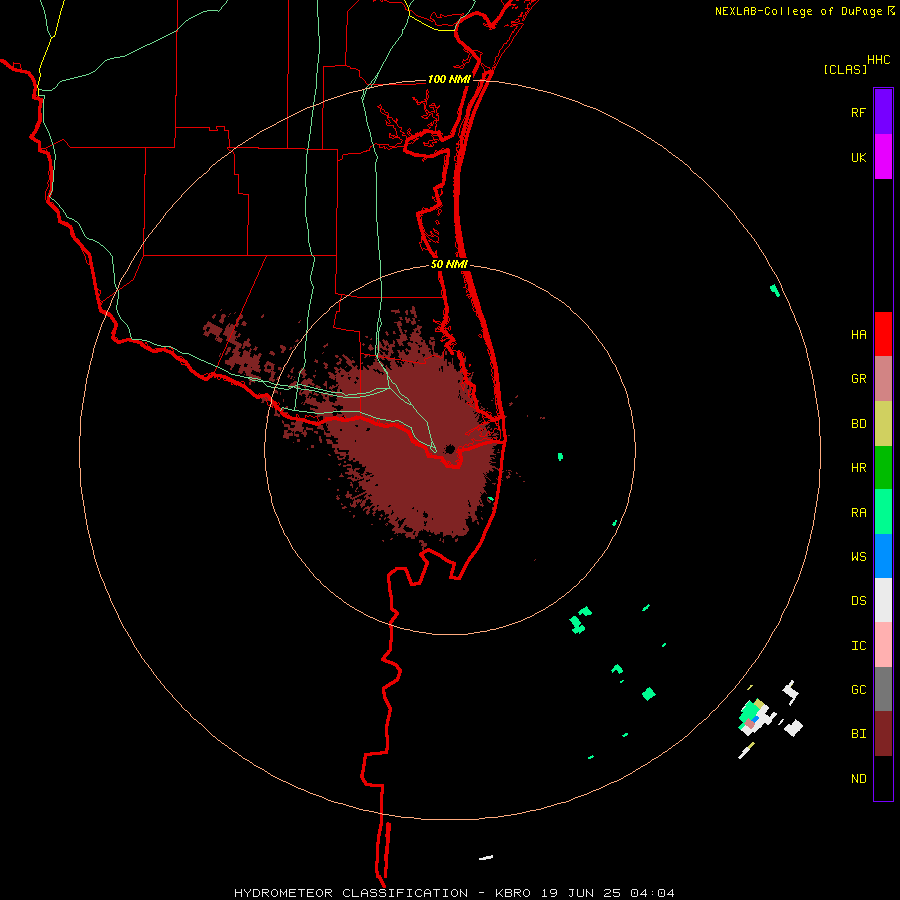Click the DS white legend swatch
This screenshot has width=900, height=900.
click(883, 600)
